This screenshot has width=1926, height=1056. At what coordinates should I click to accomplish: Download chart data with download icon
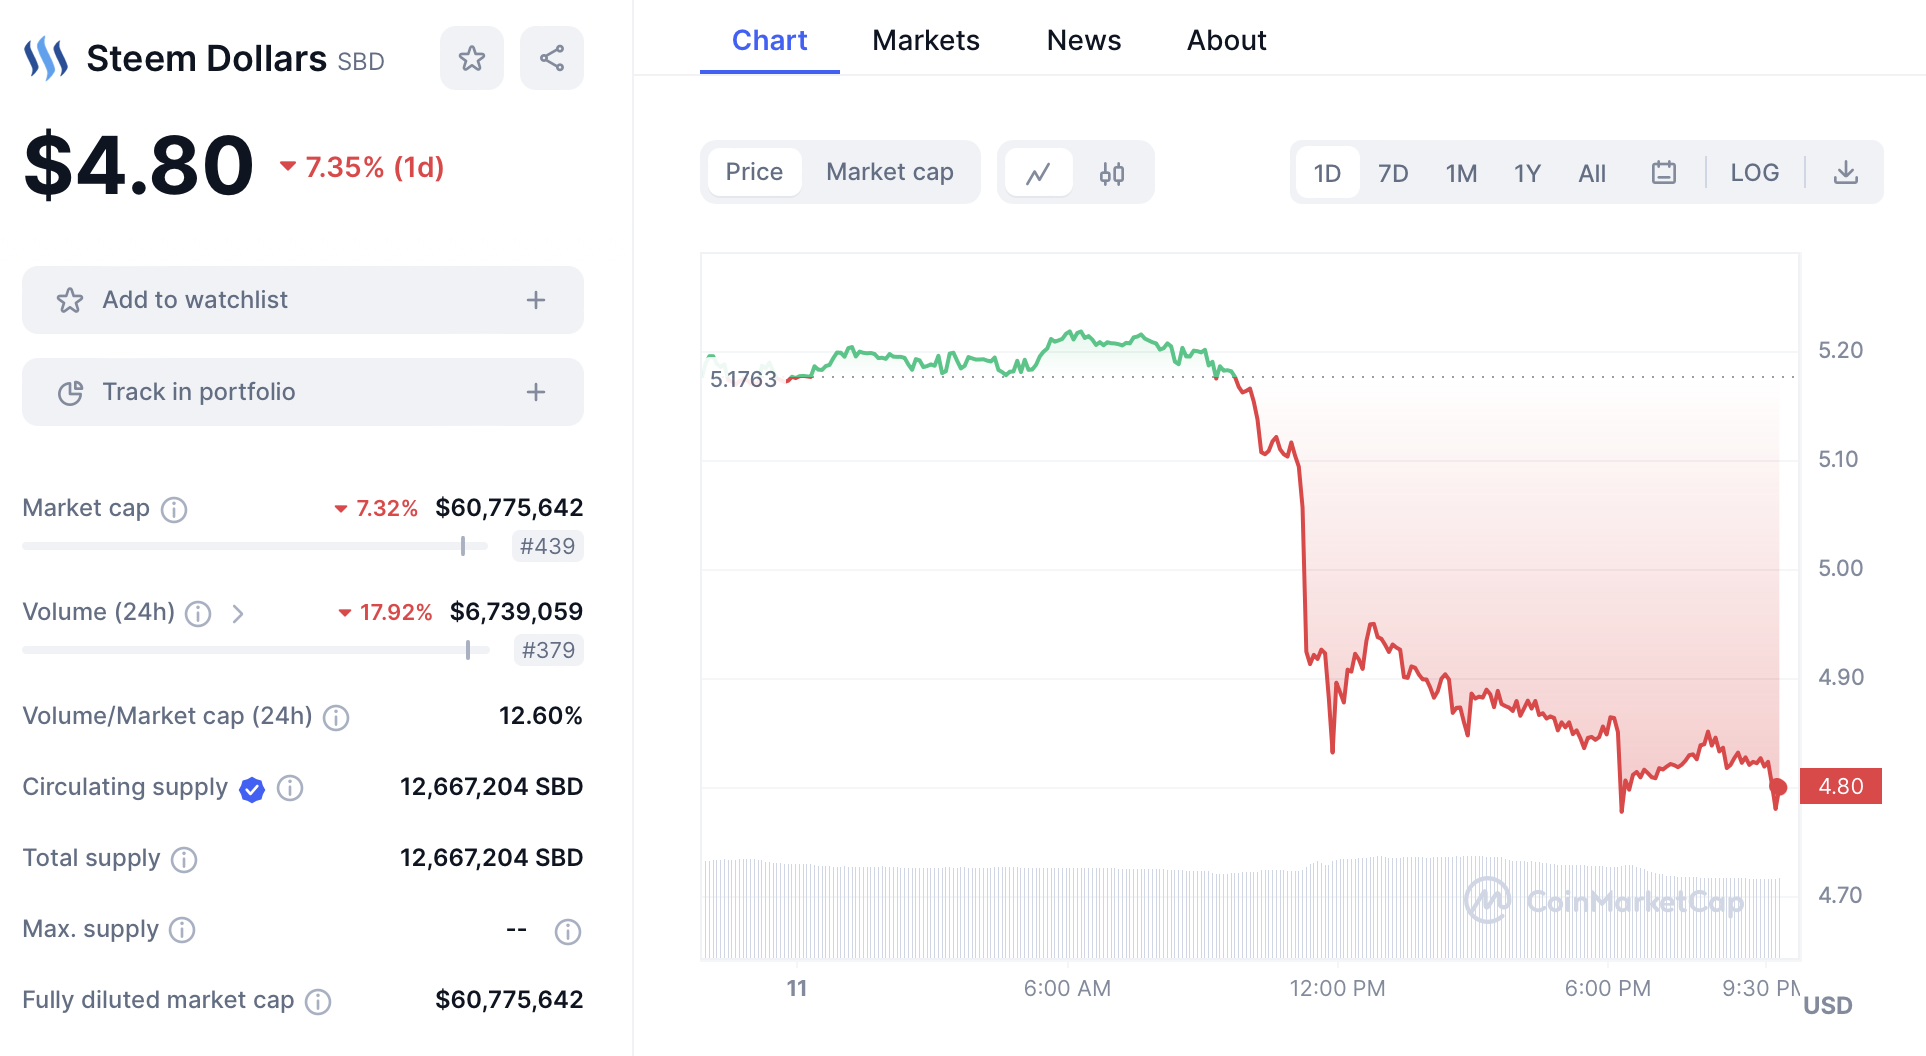tap(1846, 173)
